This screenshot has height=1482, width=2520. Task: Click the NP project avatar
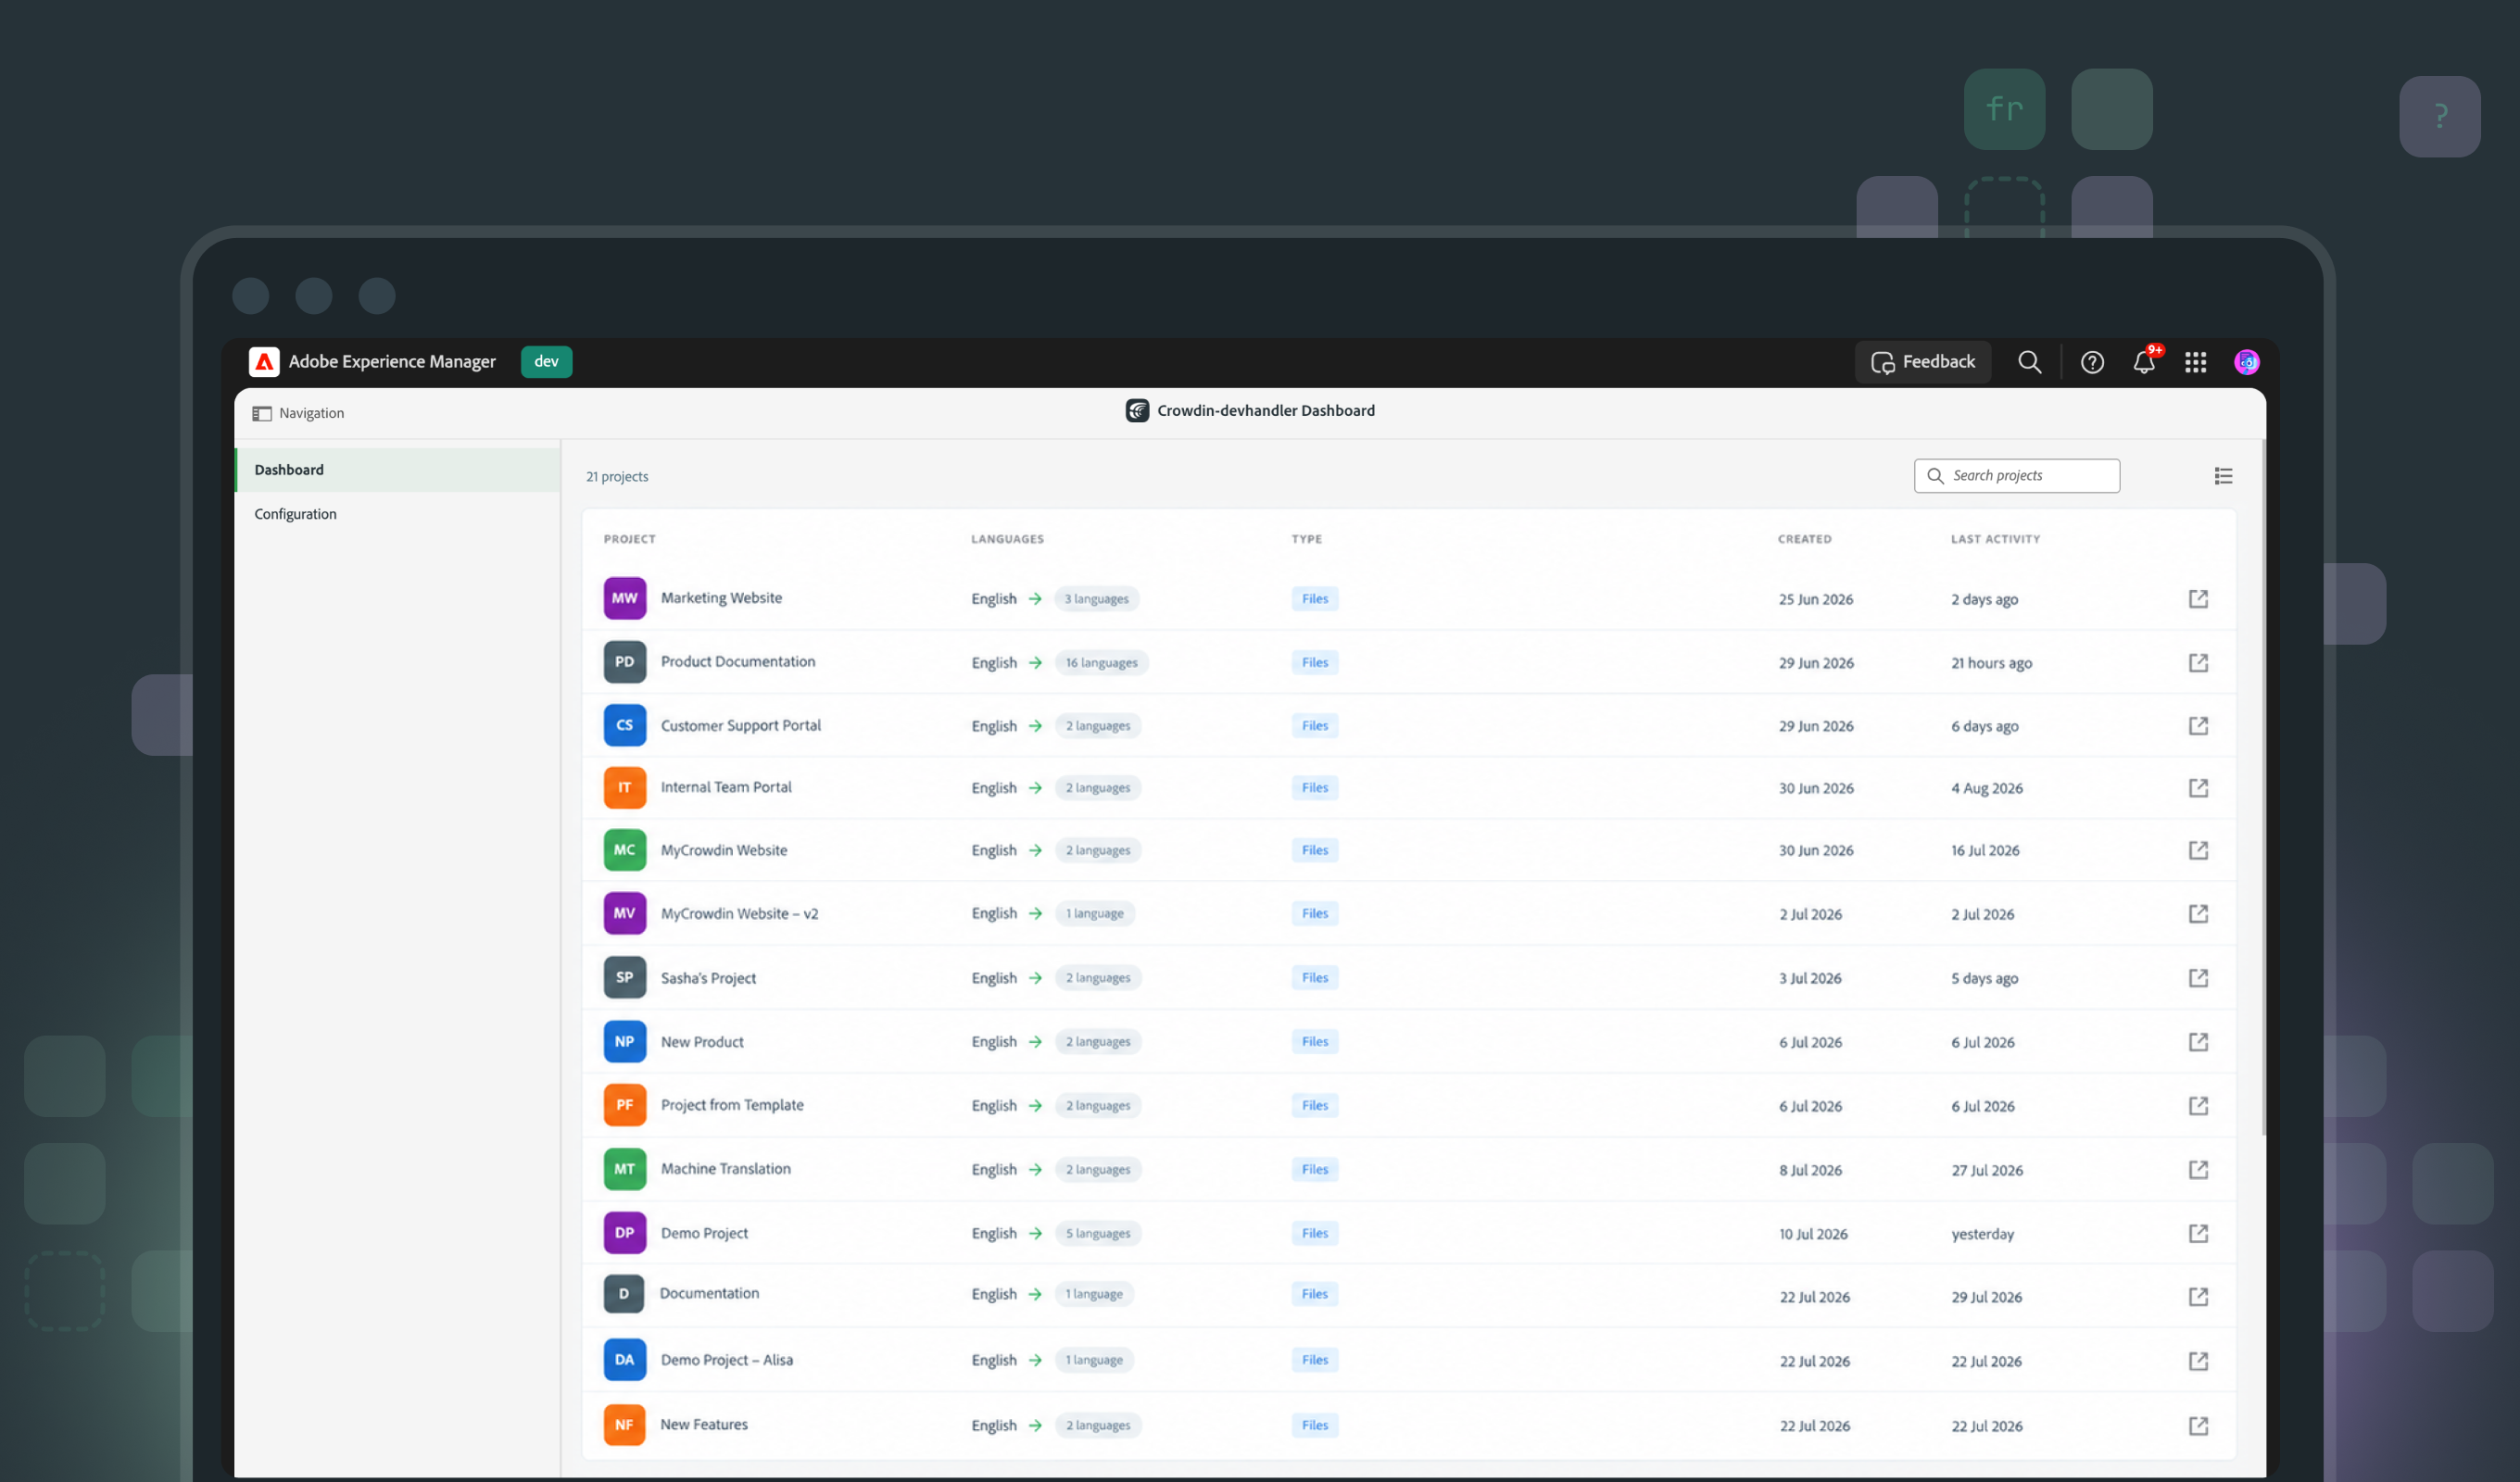coord(625,1041)
